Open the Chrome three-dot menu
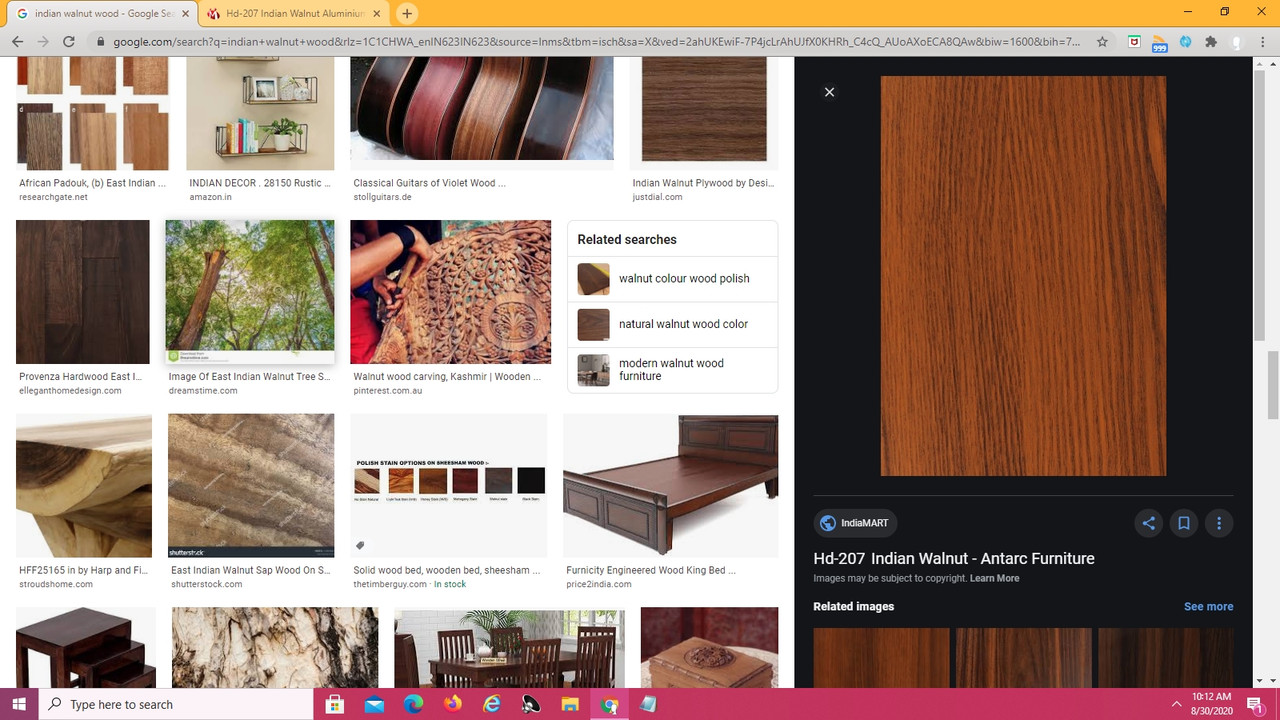Image resolution: width=1280 pixels, height=720 pixels. [1263, 42]
